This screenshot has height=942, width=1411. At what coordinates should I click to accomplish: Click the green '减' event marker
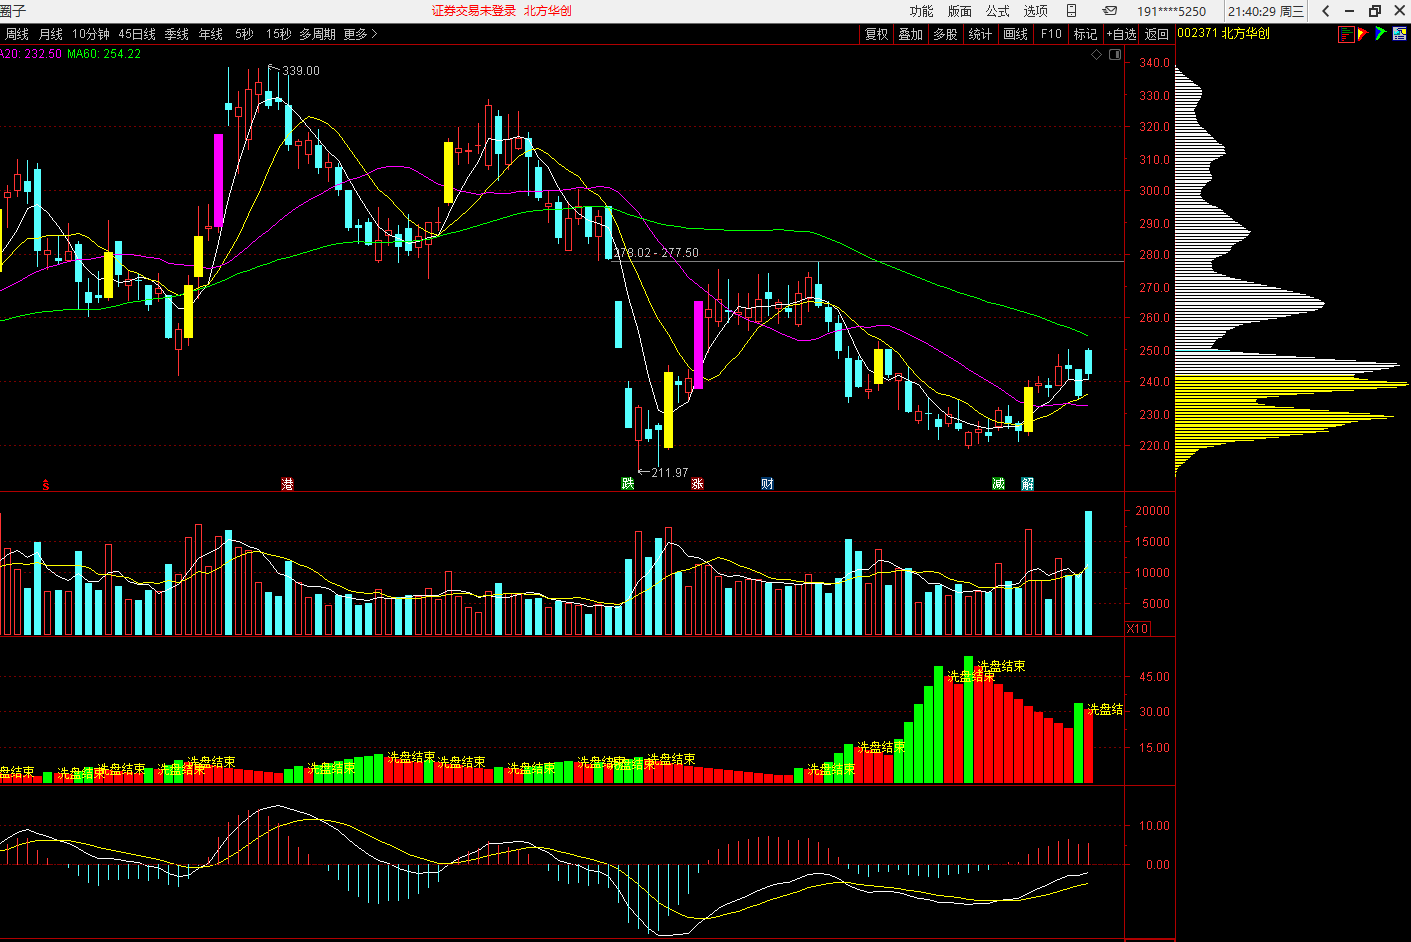(998, 484)
